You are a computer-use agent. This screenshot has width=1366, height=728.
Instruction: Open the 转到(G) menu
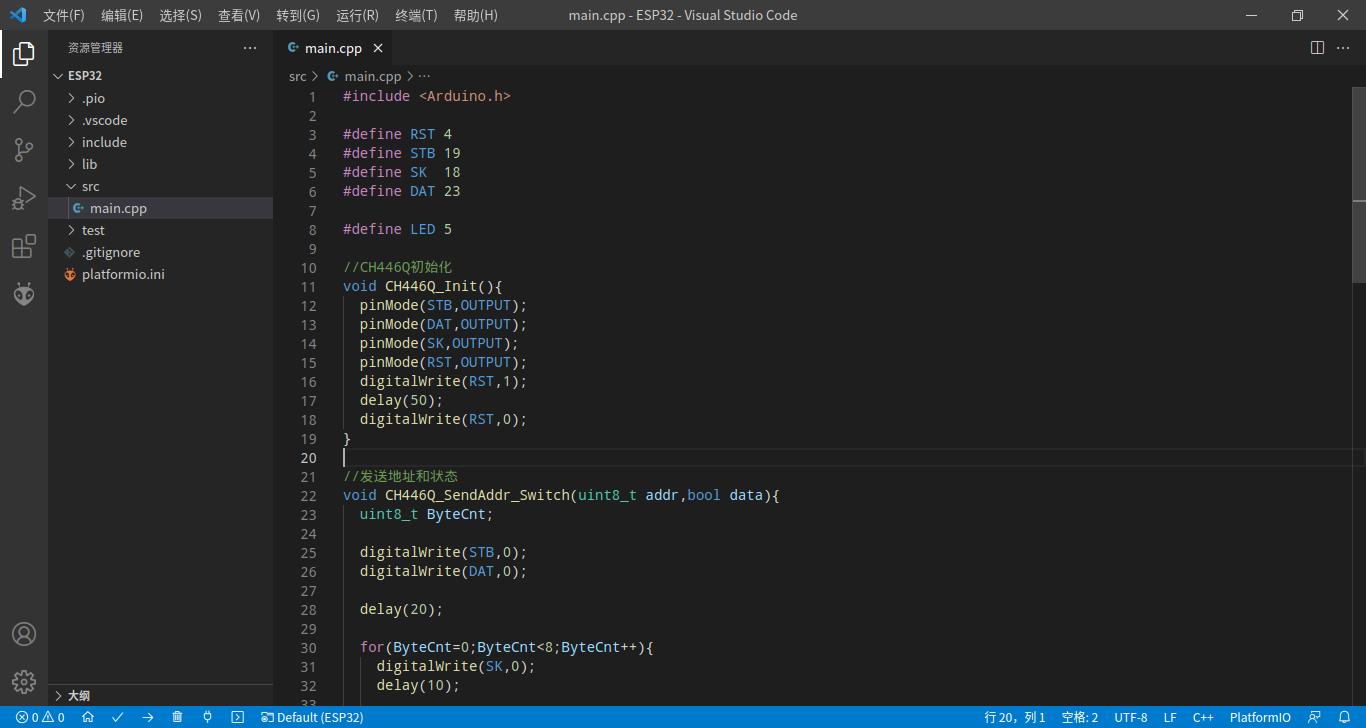pyautogui.click(x=298, y=15)
